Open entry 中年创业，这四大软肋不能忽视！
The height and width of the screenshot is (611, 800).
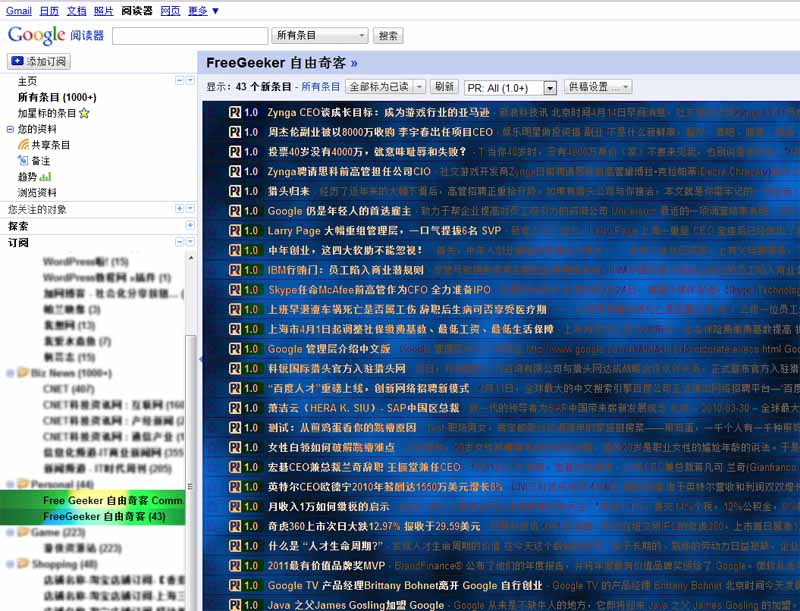345,250
